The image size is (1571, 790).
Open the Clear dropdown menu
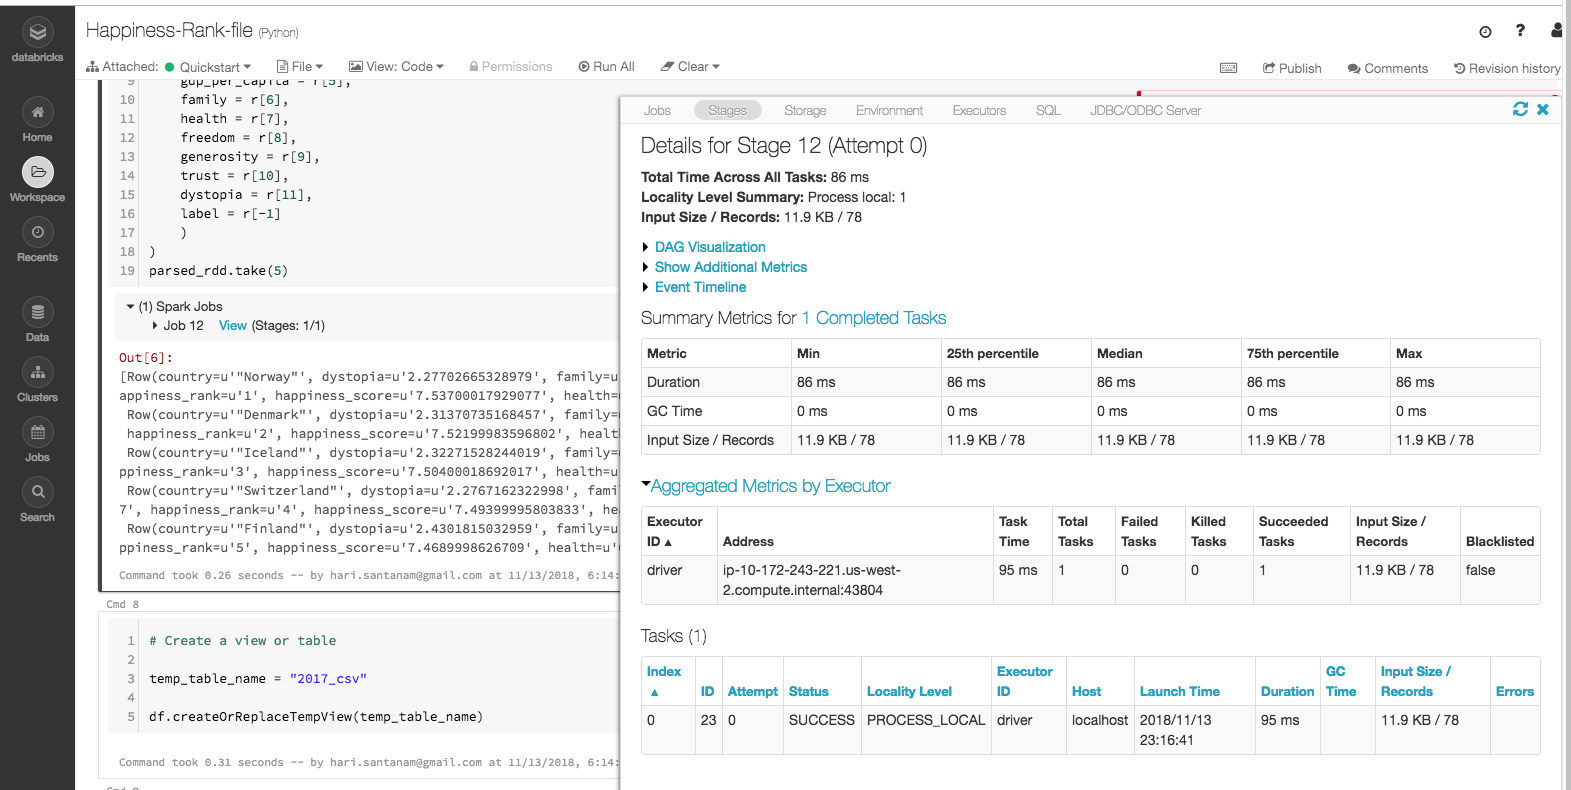pos(691,67)
